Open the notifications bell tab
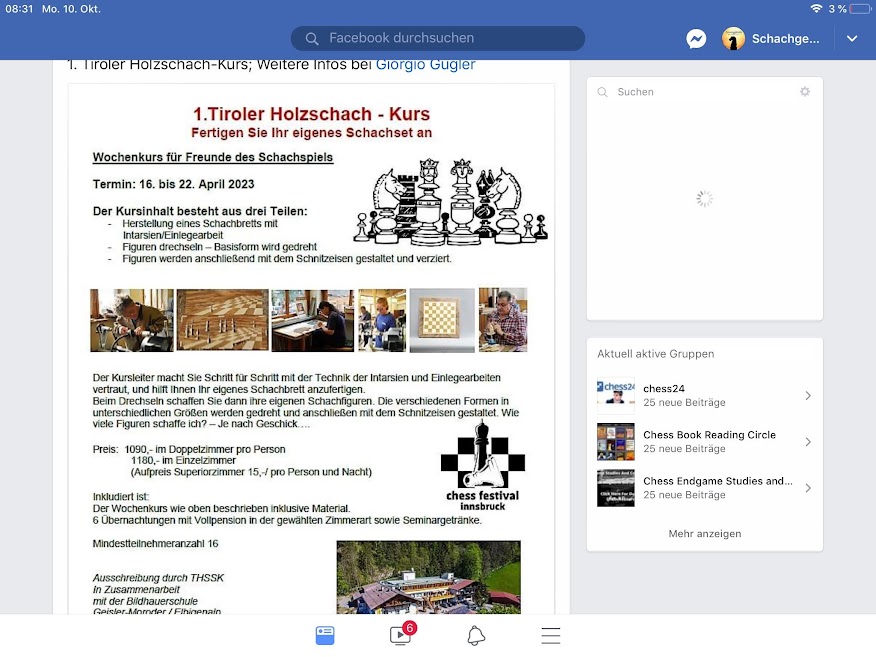 coord(475,636)
